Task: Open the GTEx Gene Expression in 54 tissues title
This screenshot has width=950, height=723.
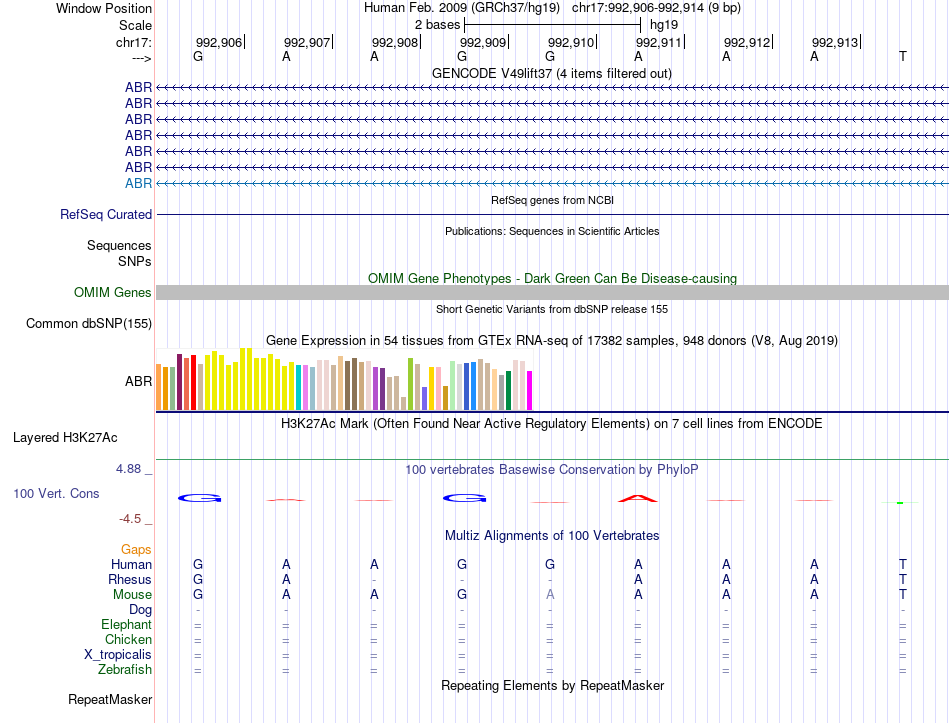Action: 551,341
